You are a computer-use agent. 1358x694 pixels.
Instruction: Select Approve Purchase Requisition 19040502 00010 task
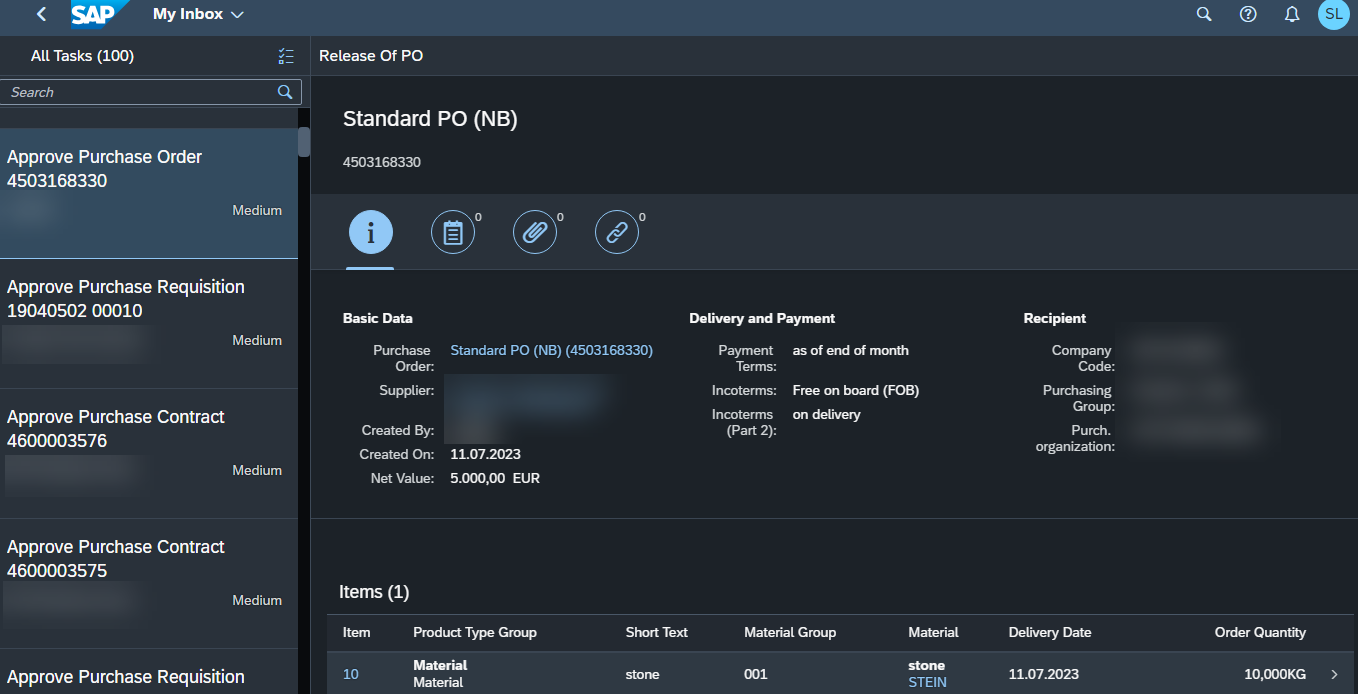[149, 324]
